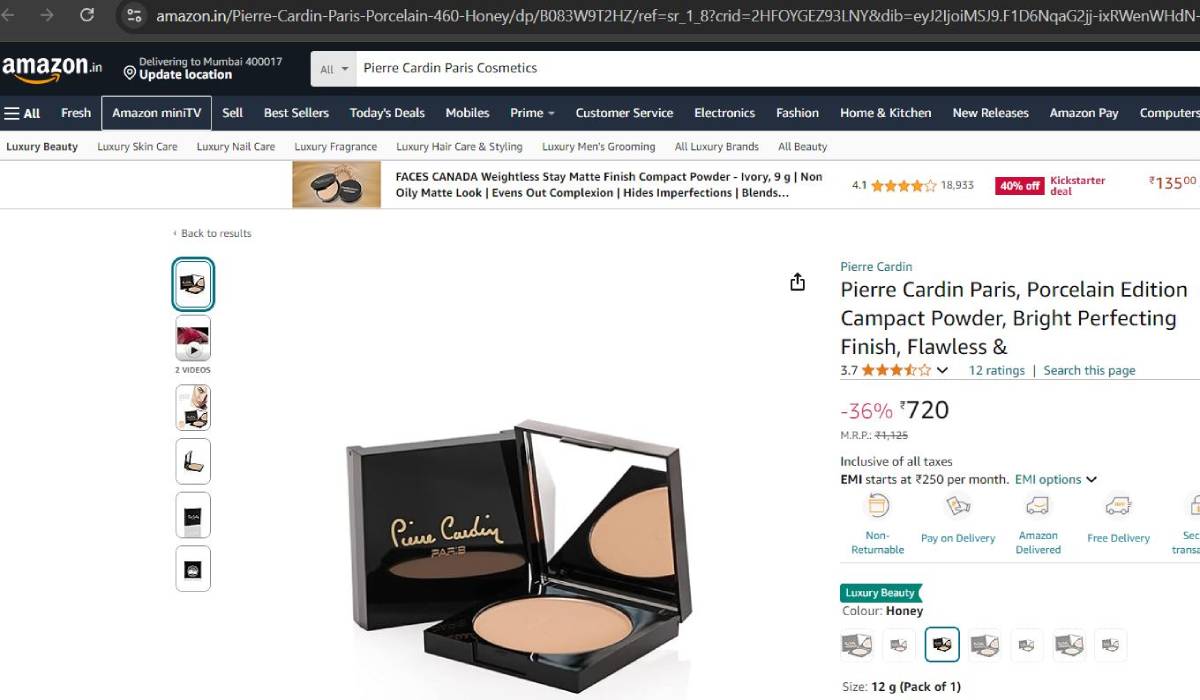Click the Free Delivery truck icon
Image resolution: width=1200 pixels, height=700 pixels.
click(x=1118, y=506)
